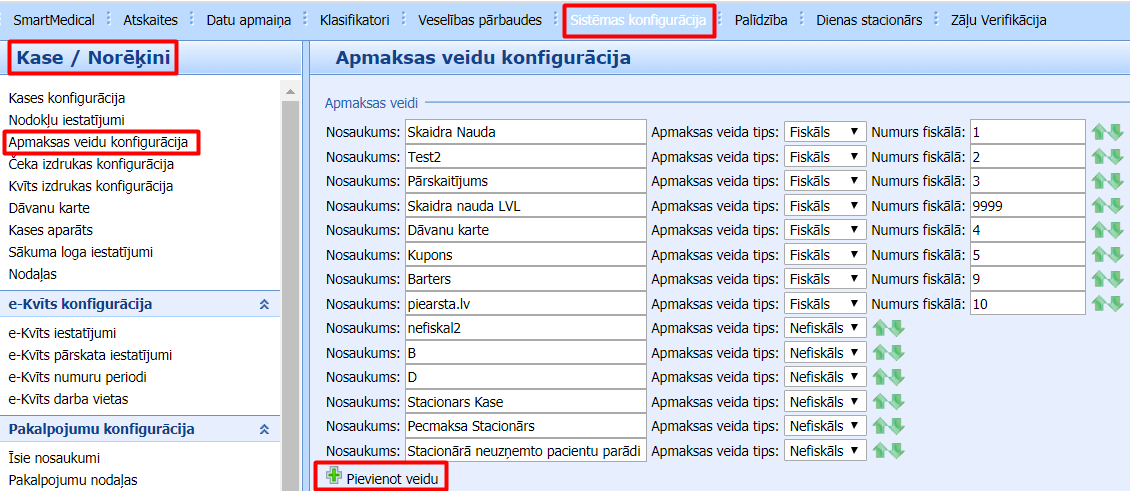Open payment type dropdown for Kupons
The height and width of the screenshot is (491, 1130).
pos(825,255)
